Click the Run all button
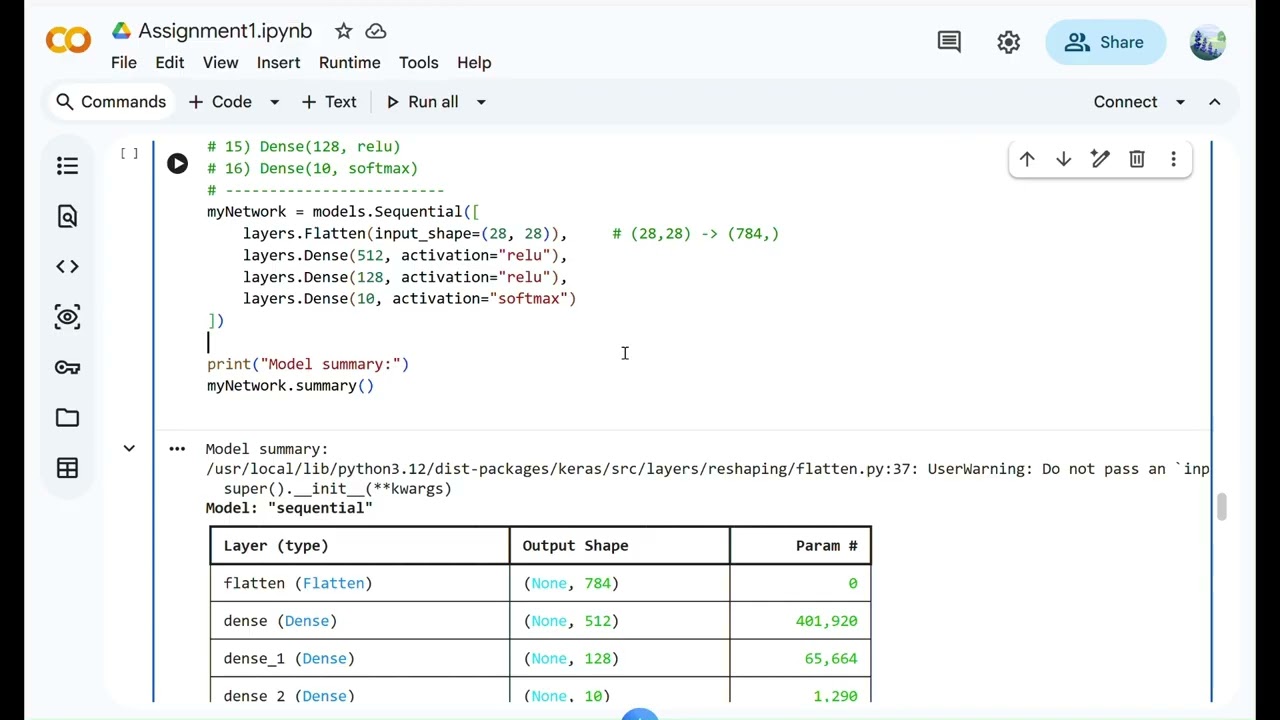 coord(422,102)
